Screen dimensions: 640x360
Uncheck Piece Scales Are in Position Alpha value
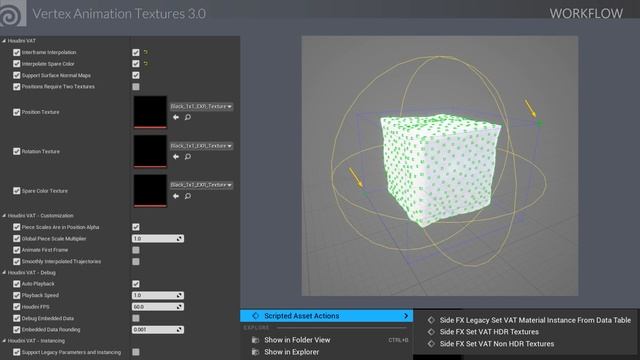point(136,227)
